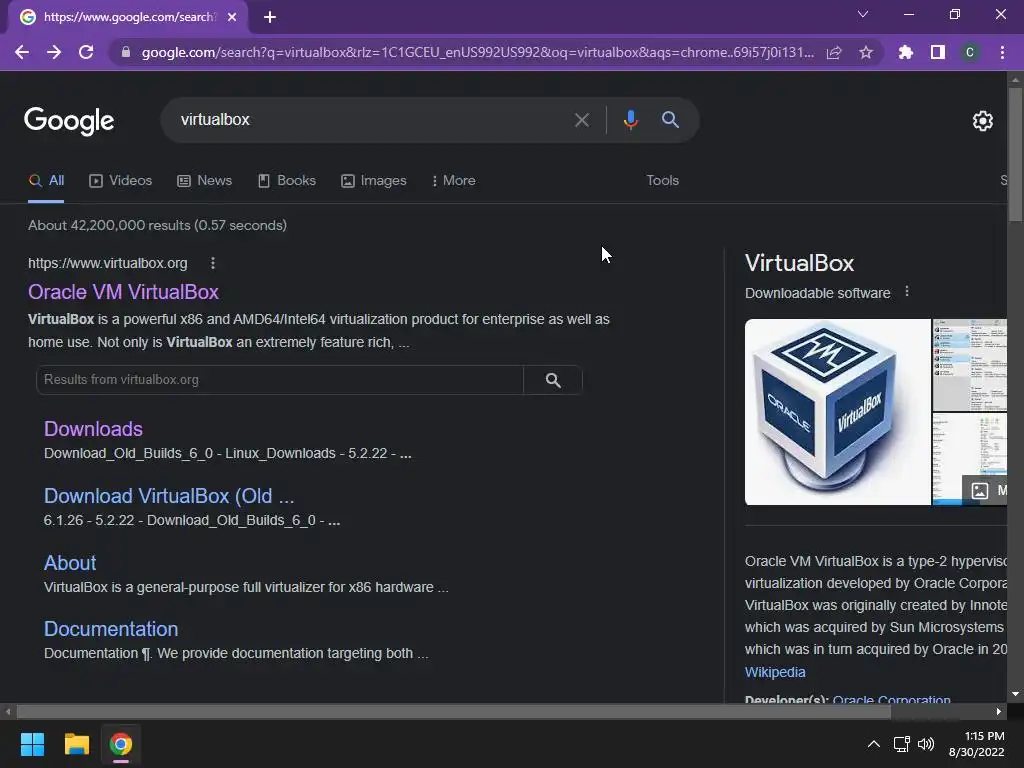Click the vertical scrollbar thumb
The image size is (1024, 768).
1015,155
